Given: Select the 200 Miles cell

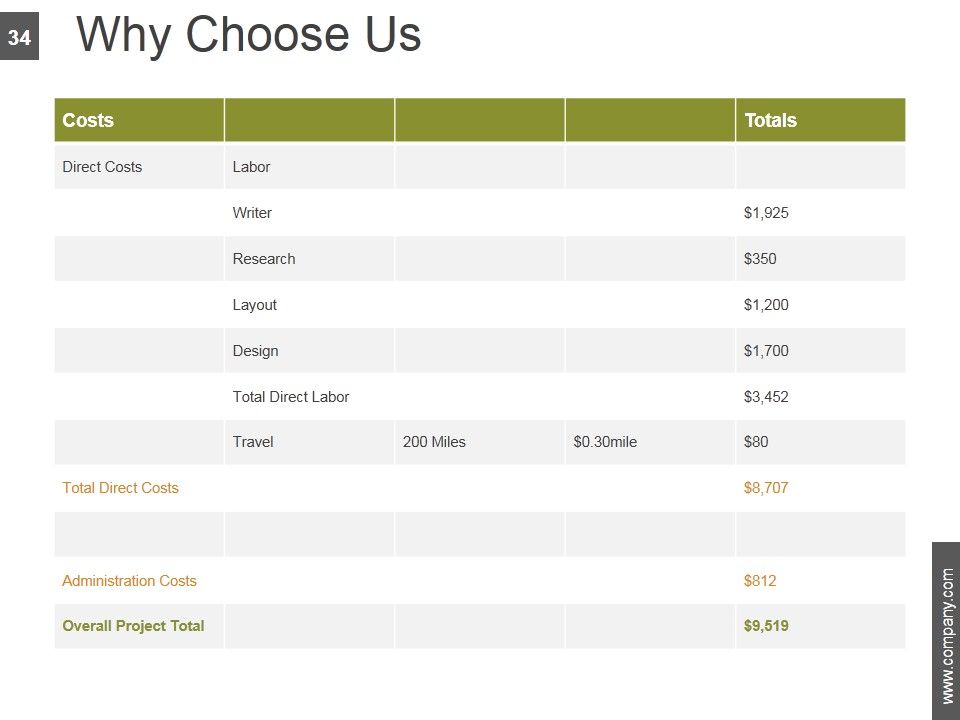Looking at the screenshot, I should pyautogui.click(x=479, y=442).
